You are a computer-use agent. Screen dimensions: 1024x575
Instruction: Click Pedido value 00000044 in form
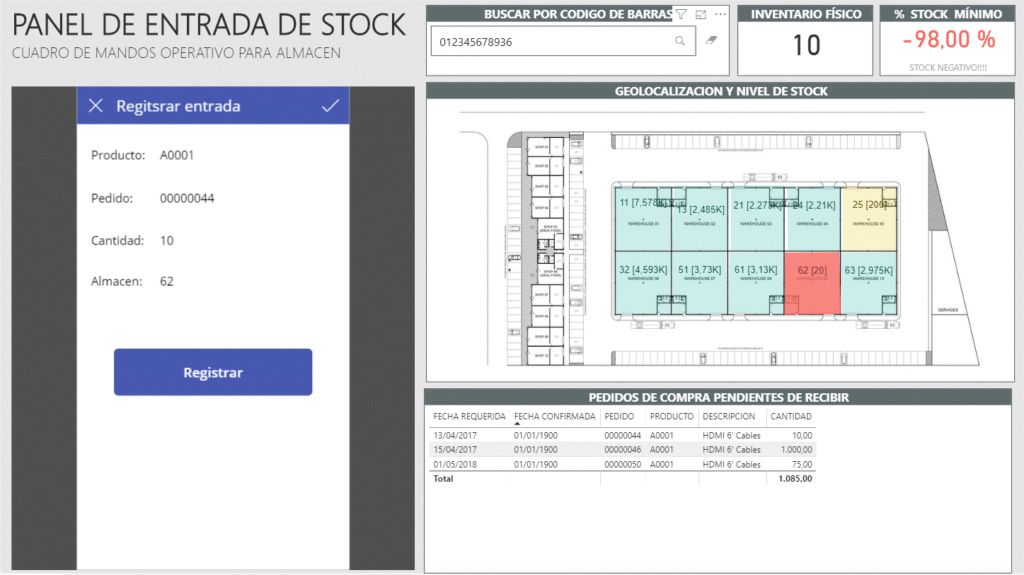(x=187, y=198)
